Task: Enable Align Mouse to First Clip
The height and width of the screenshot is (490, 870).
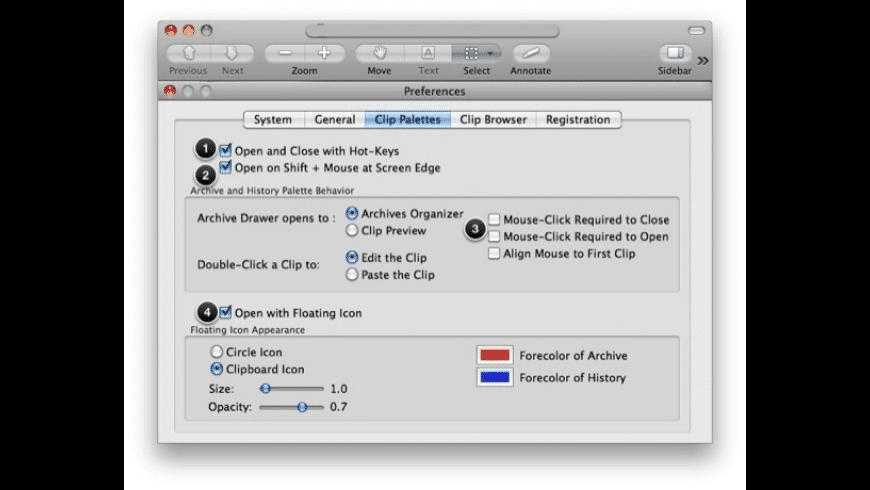Action: 494,254
